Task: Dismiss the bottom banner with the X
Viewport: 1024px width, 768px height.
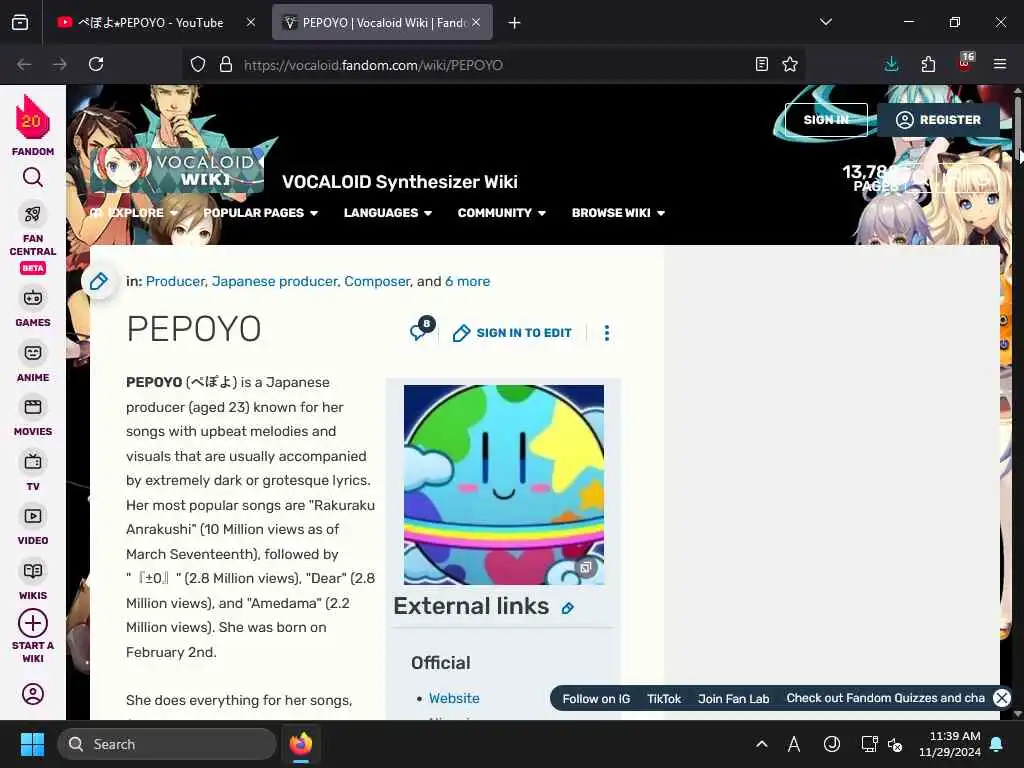Action: pos(1002,698)
